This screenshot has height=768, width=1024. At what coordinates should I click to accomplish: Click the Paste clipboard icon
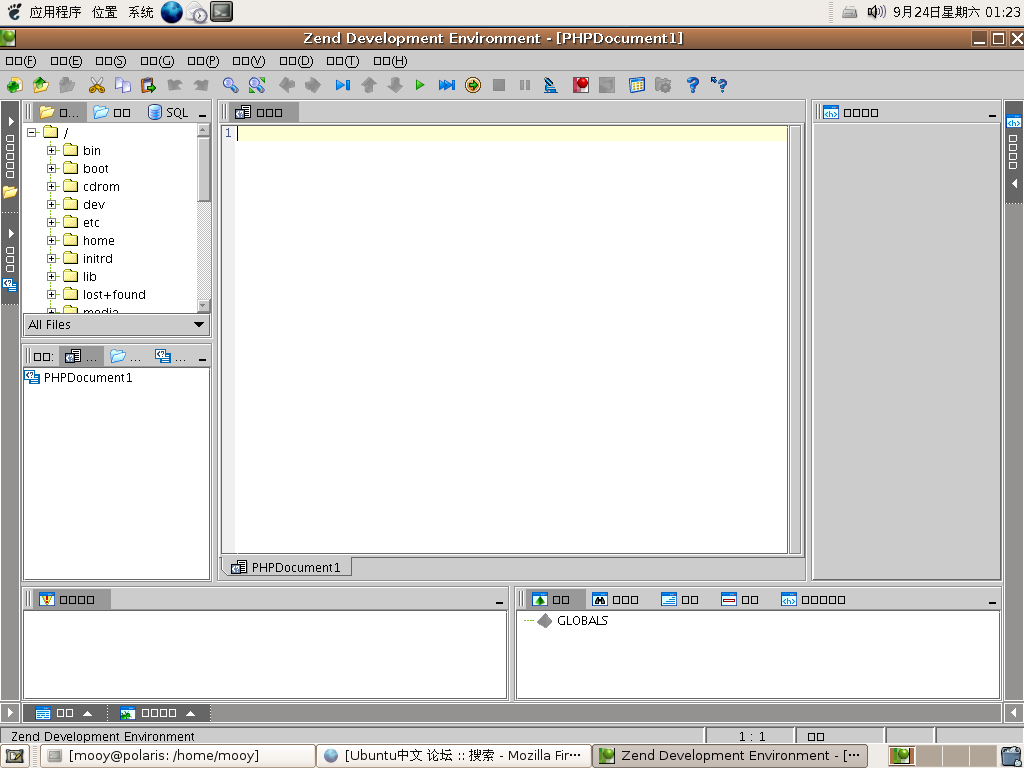pyautogui.click(x=148, y=85)
